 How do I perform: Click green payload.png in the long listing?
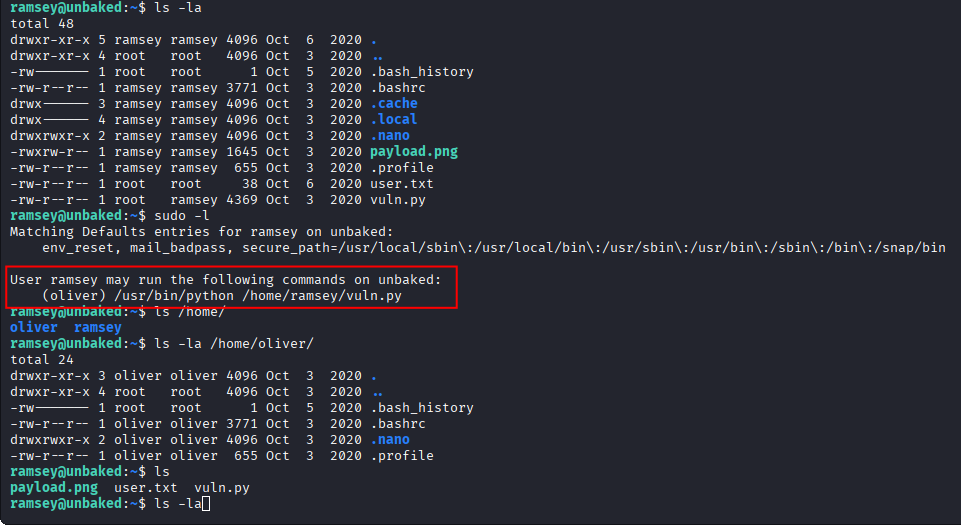point(414,151)
